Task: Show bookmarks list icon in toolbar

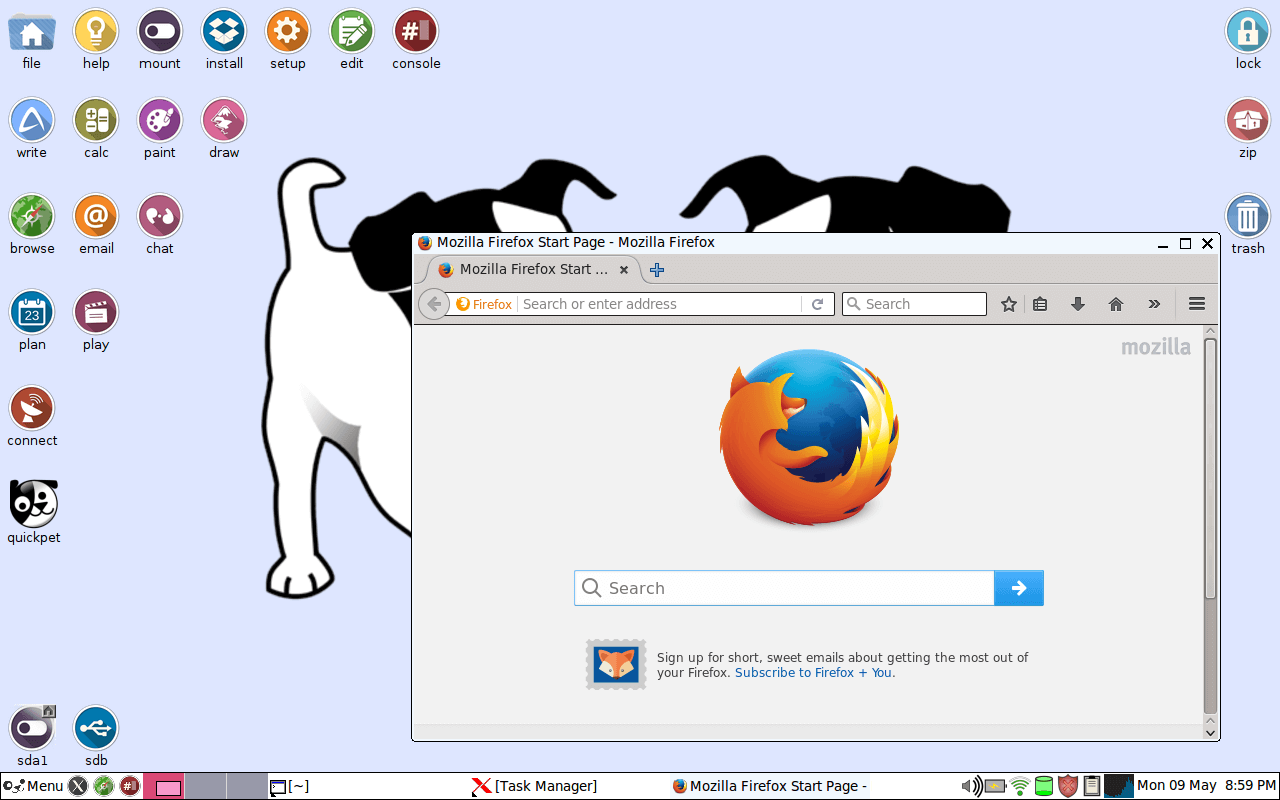Action: pyautogui.click(x=1040, y=304)
